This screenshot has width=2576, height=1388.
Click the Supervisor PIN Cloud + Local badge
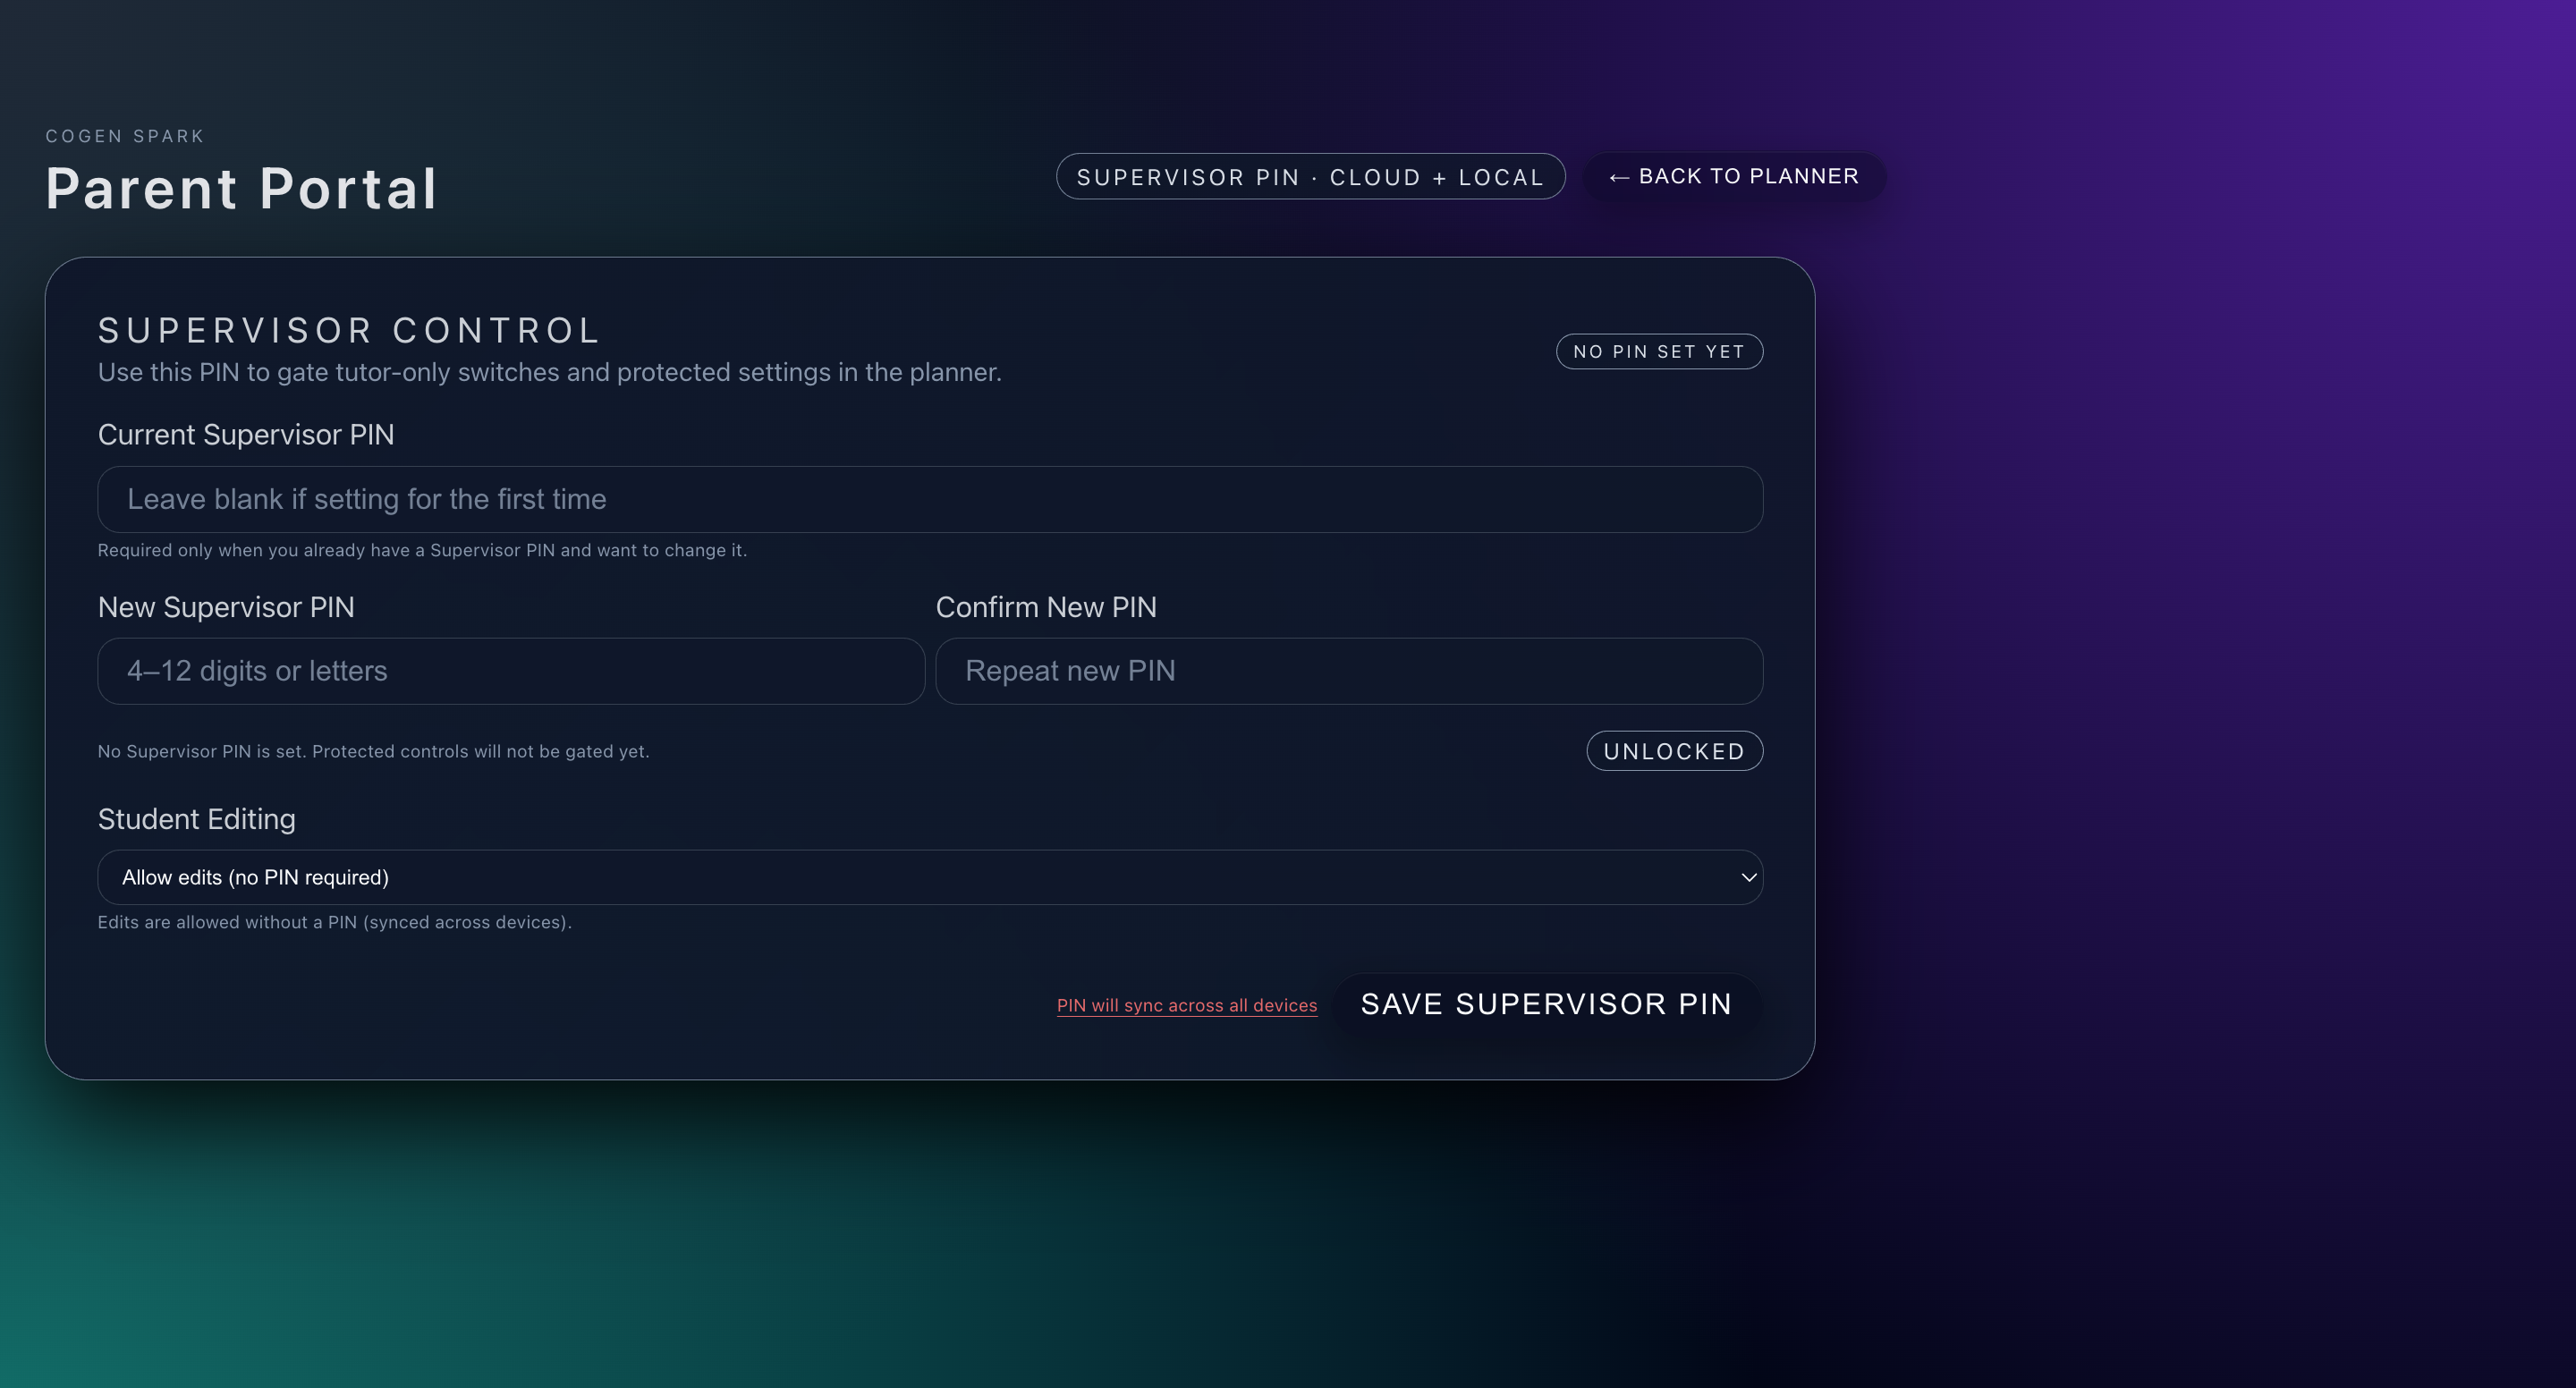point(1310,177)
